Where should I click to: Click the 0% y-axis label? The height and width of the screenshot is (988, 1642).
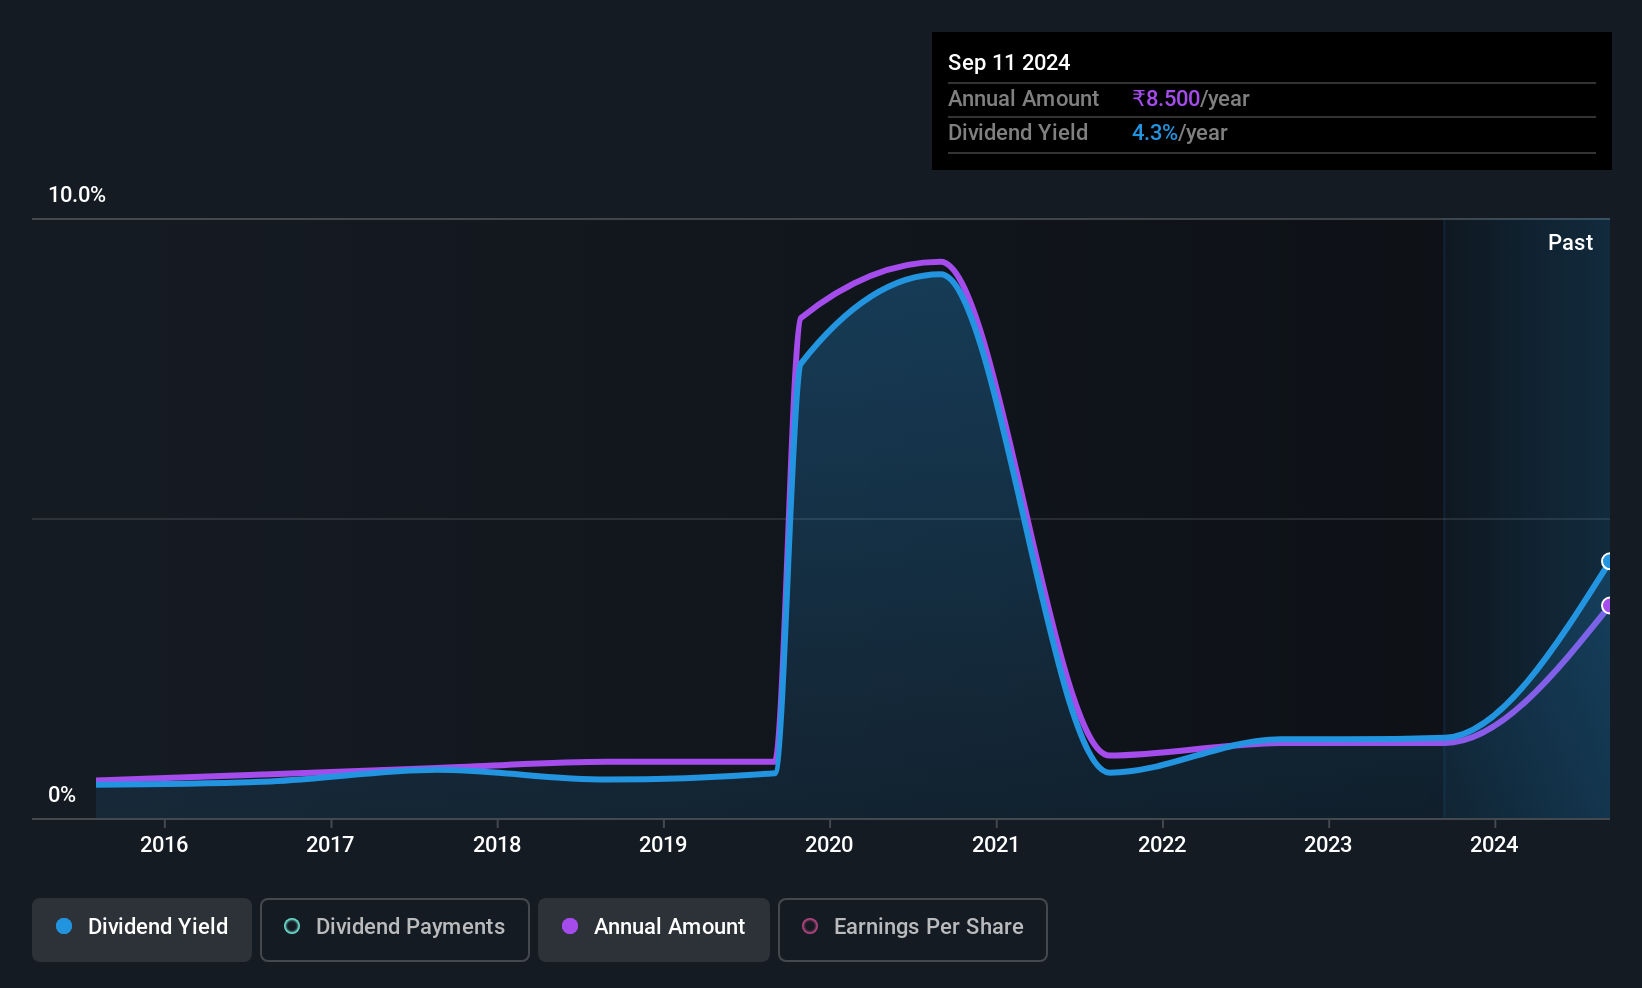62,795
